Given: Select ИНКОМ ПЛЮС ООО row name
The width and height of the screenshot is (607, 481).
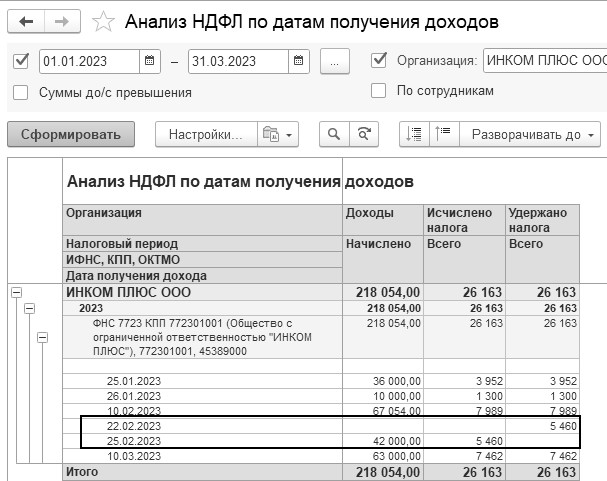Looking at the screenshot, I should click(129, 292).
